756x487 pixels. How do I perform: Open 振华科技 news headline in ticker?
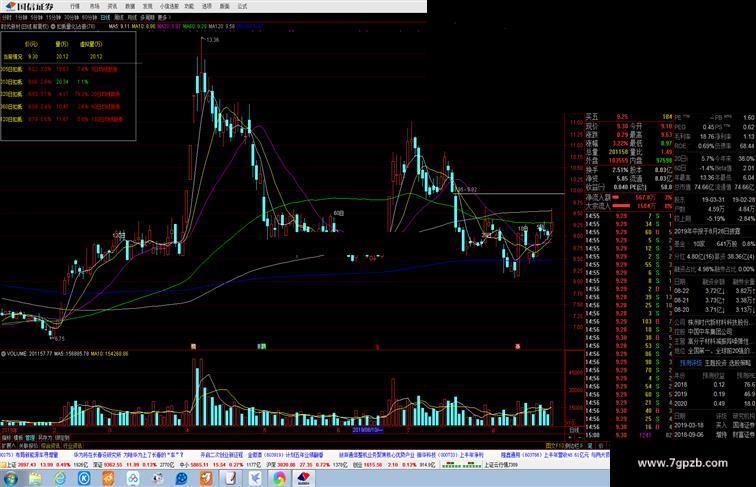coord(450,454)
